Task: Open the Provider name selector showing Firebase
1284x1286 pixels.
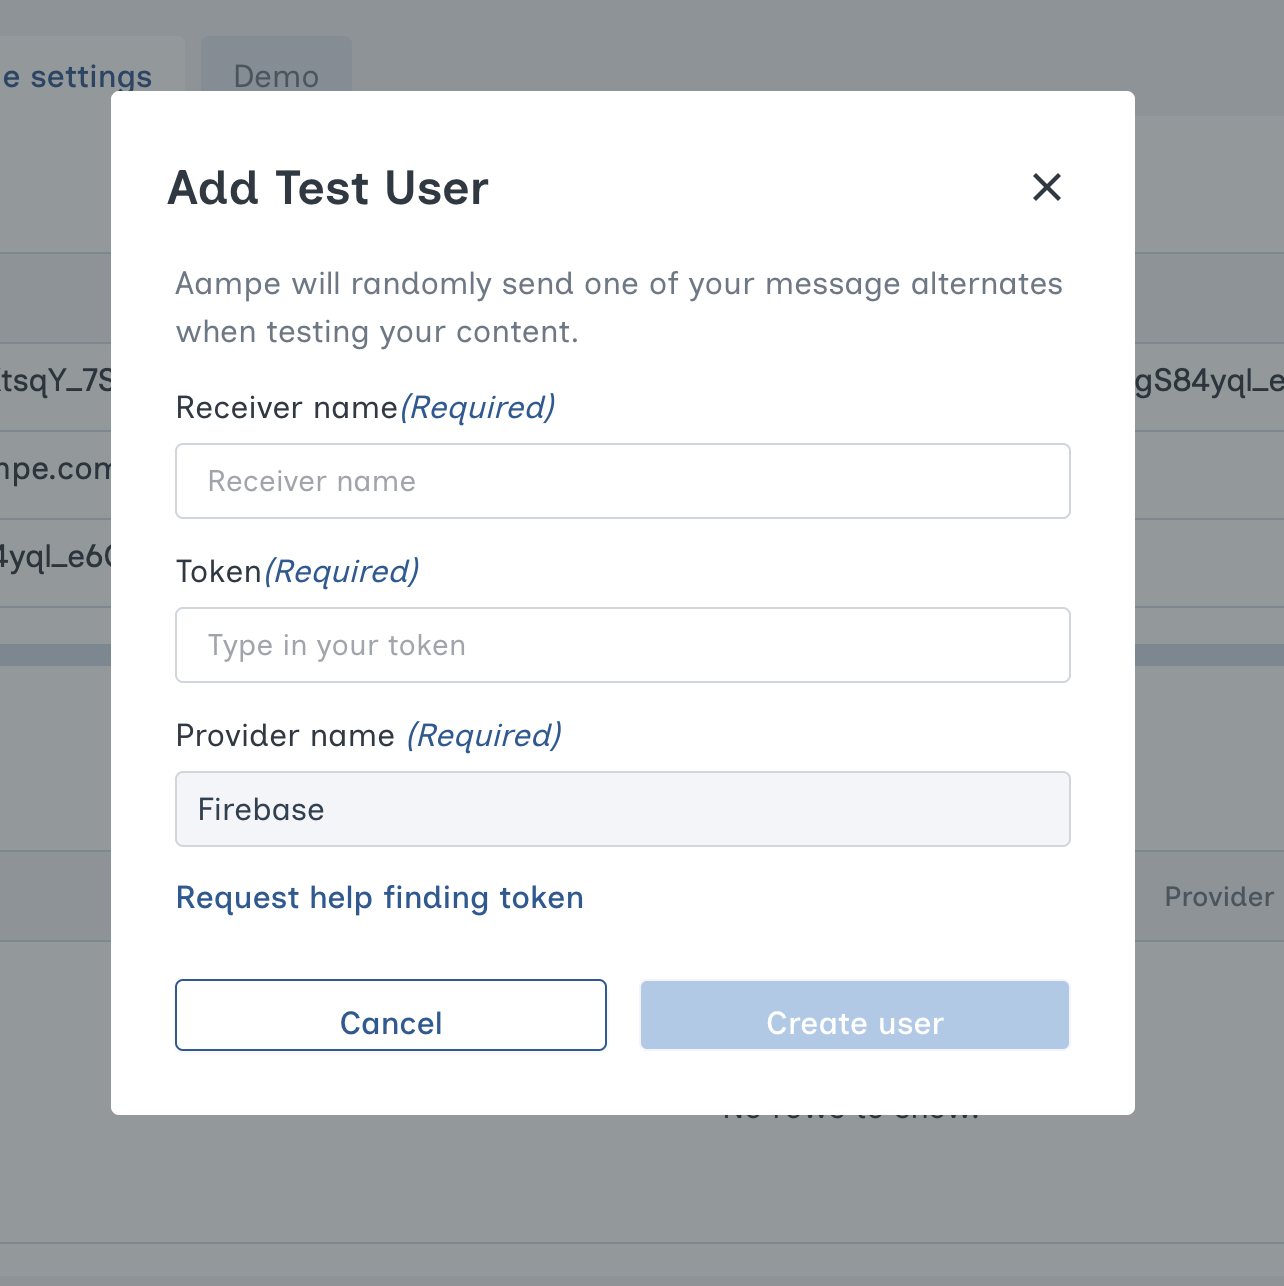Action: [623, 809]
